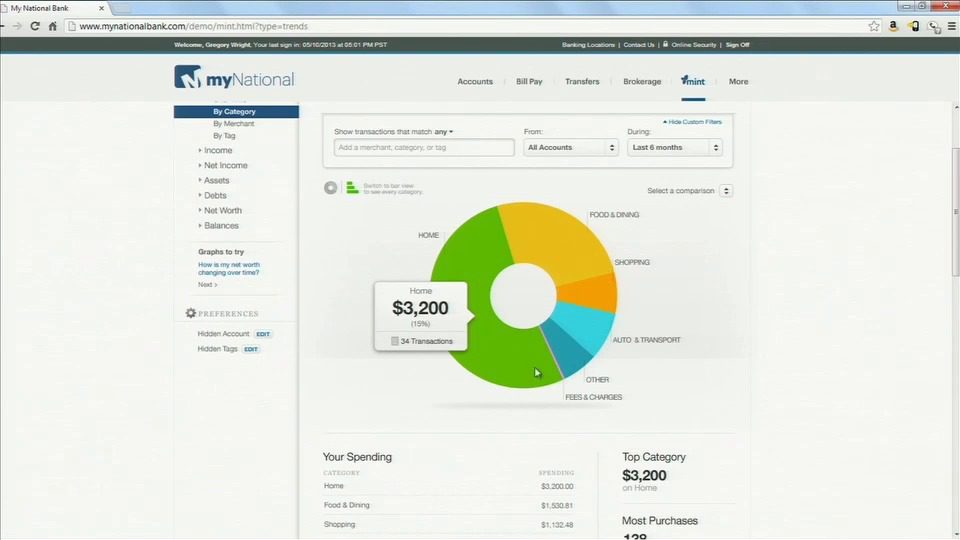This screenshot has height=540, width=960.
Task: Click the Shopping spending row
Action: click(449, 525)
